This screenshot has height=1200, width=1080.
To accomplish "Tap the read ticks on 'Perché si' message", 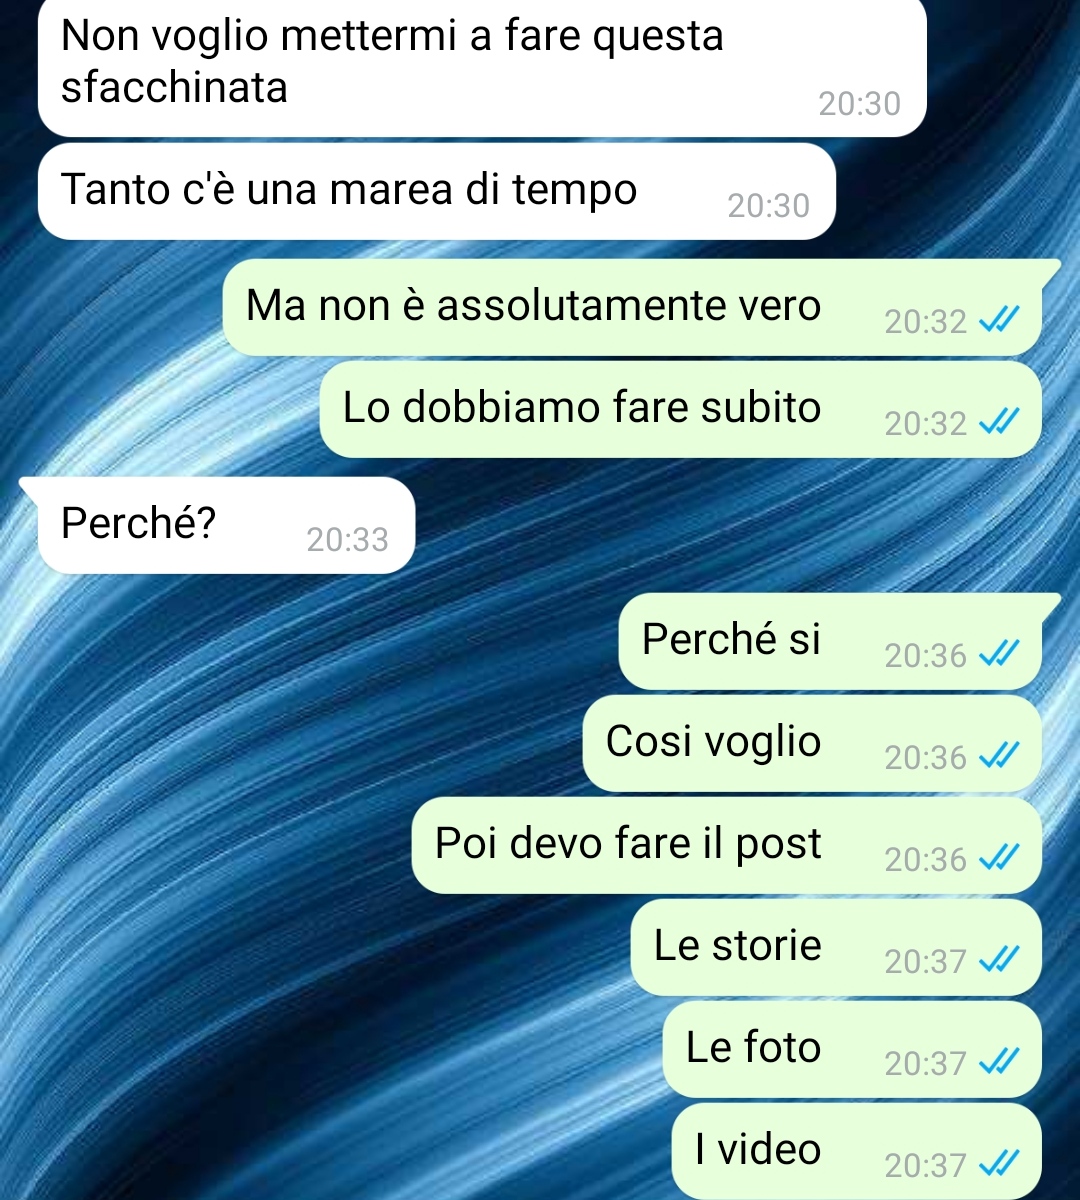I will [x=998, y=653].
